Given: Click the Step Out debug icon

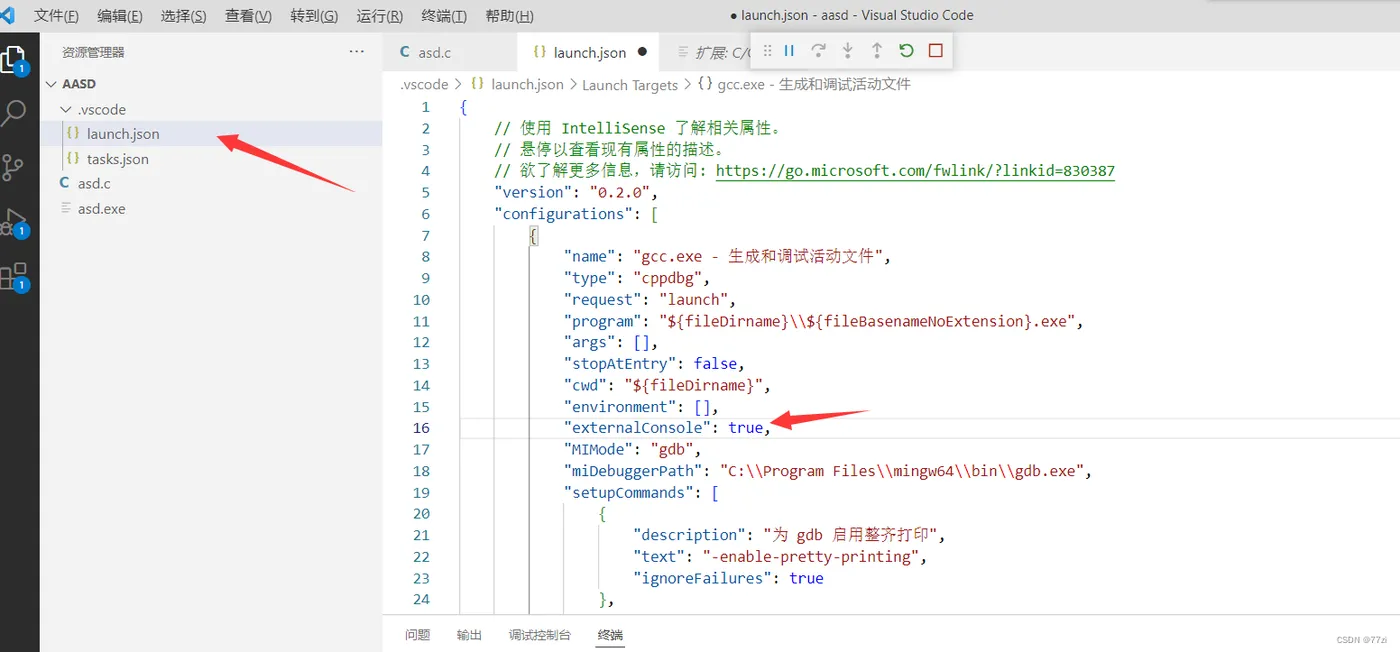Looking at the screenshot, I should [876, 51].
